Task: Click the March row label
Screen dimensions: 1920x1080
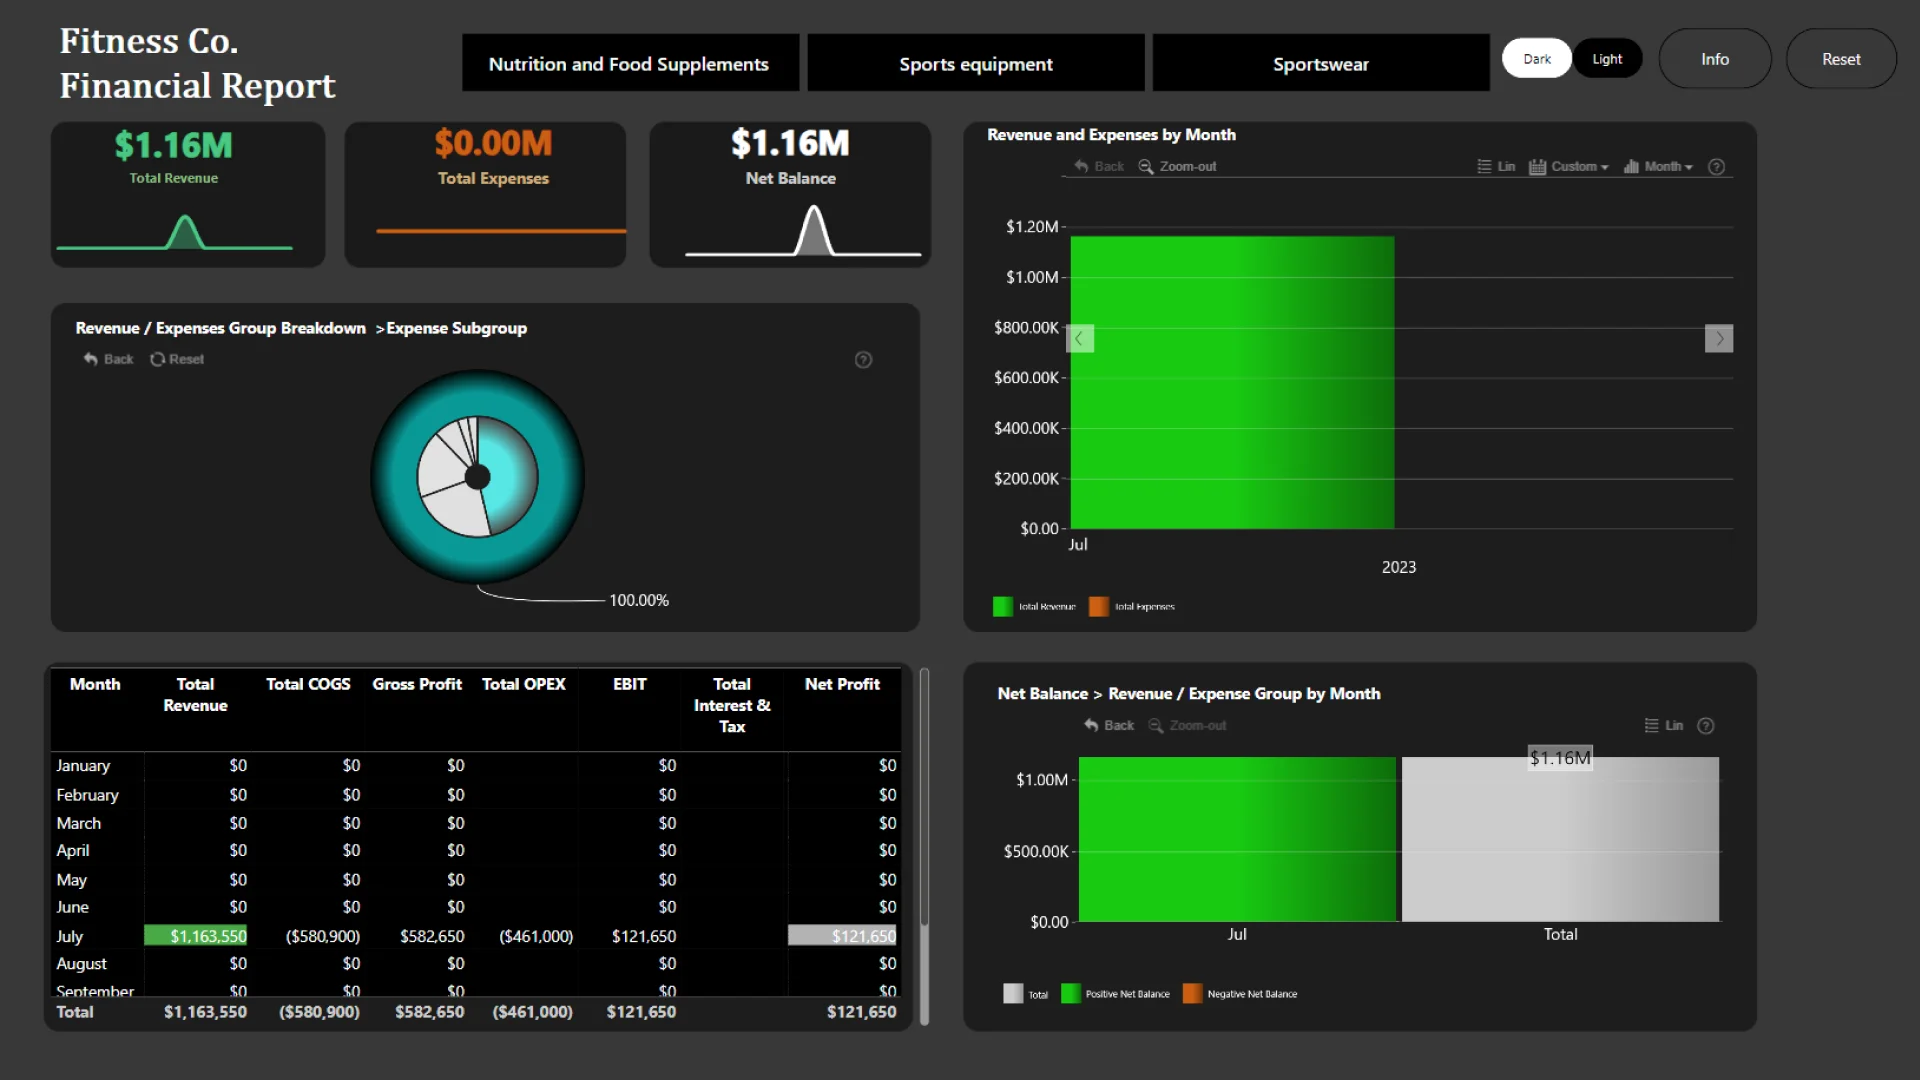Action: pyautogui.click(x=78, y=823)
